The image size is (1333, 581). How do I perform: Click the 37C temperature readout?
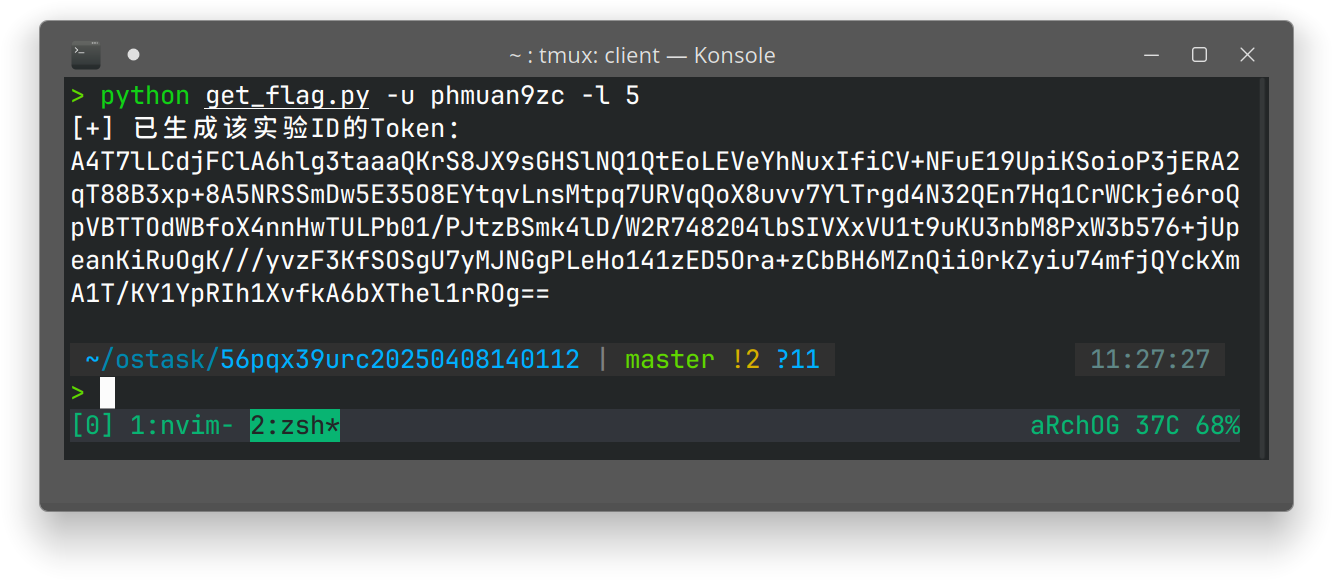click(1157, 426)
